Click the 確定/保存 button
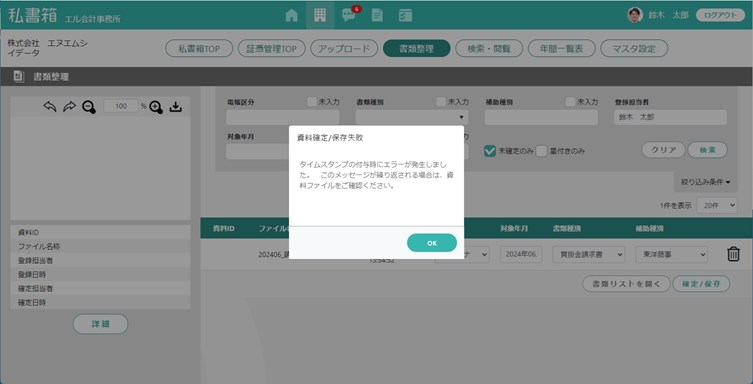The height and width of the screenshot is (384, 753). click(x=701, y=284)
